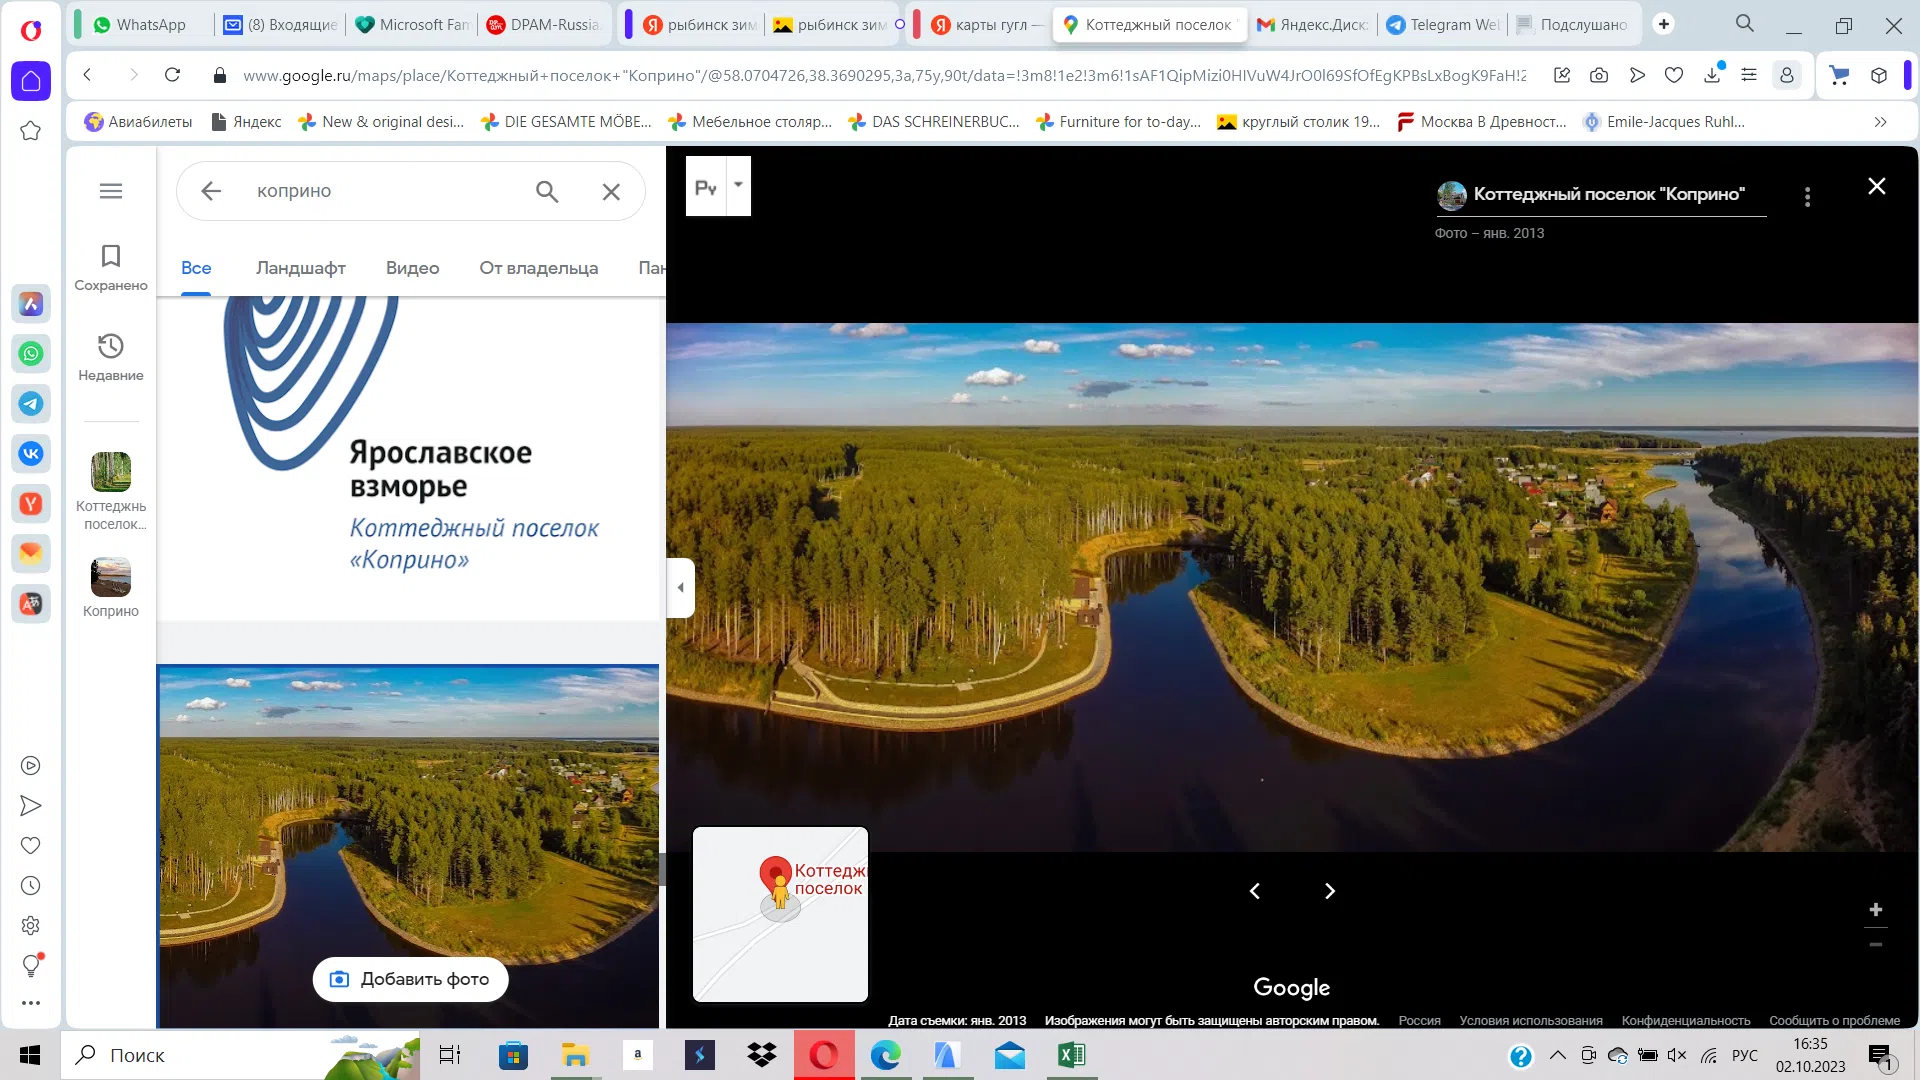Click the taskbar Поиск search box
This screenshot has width=1920, height=1080.
pos(240,1055)
